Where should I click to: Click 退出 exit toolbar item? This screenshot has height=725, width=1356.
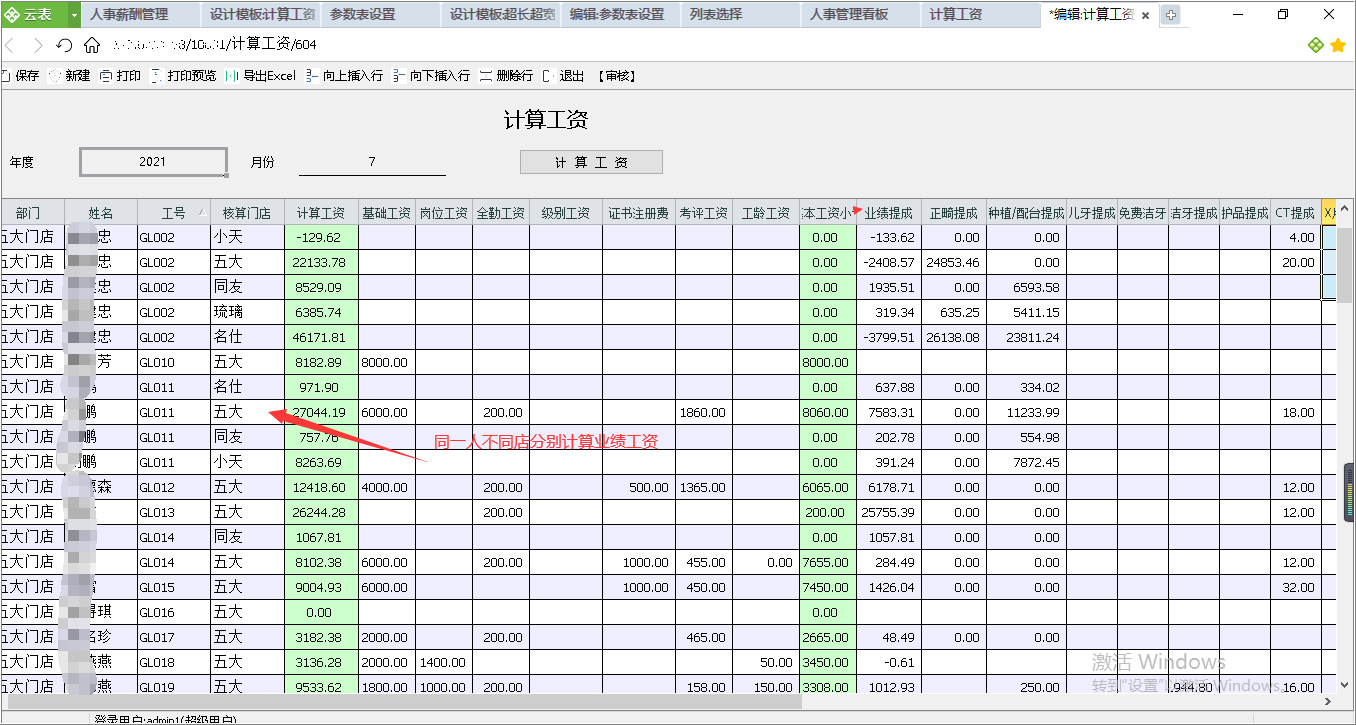[x=564, y=76]
